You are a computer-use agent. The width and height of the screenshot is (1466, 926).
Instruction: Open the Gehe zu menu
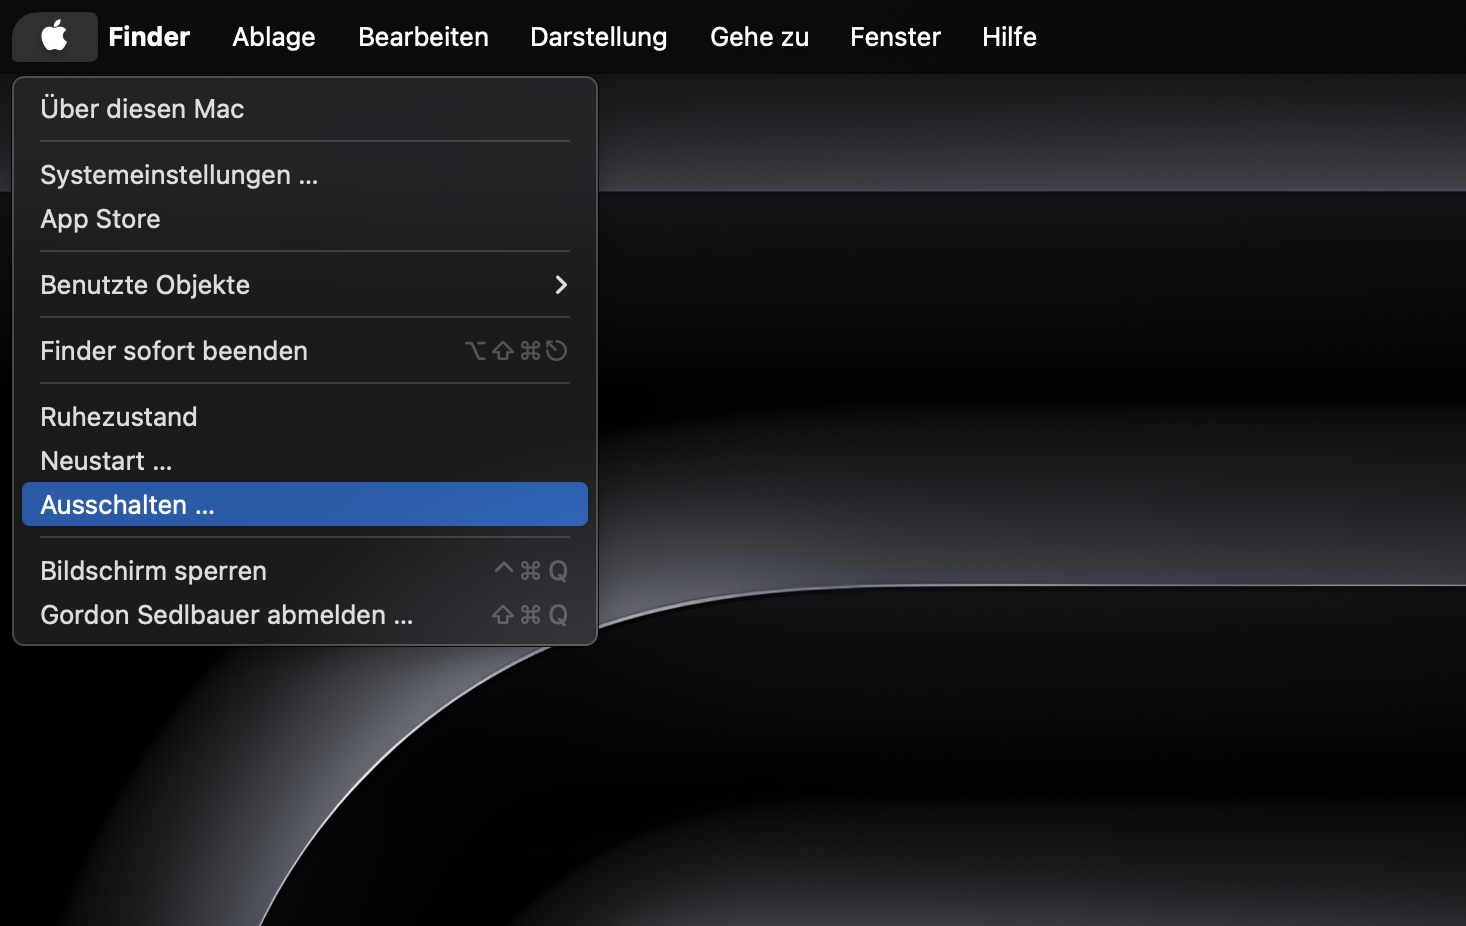tap(758, 36)
